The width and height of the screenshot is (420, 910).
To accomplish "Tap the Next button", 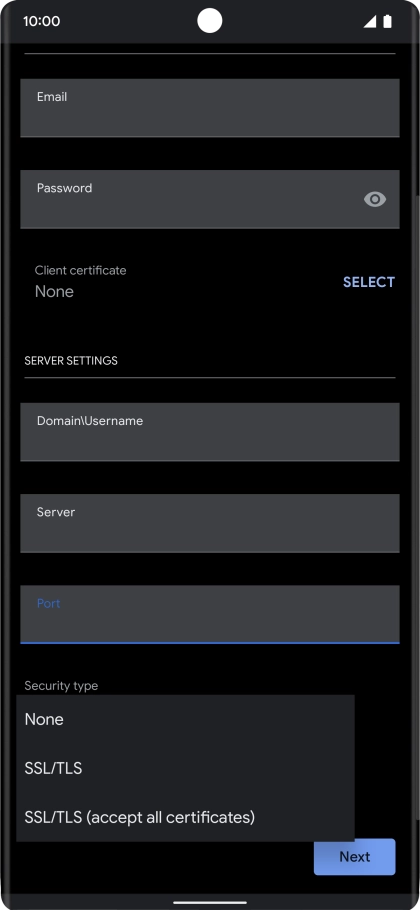I will (x=354, y=857).
